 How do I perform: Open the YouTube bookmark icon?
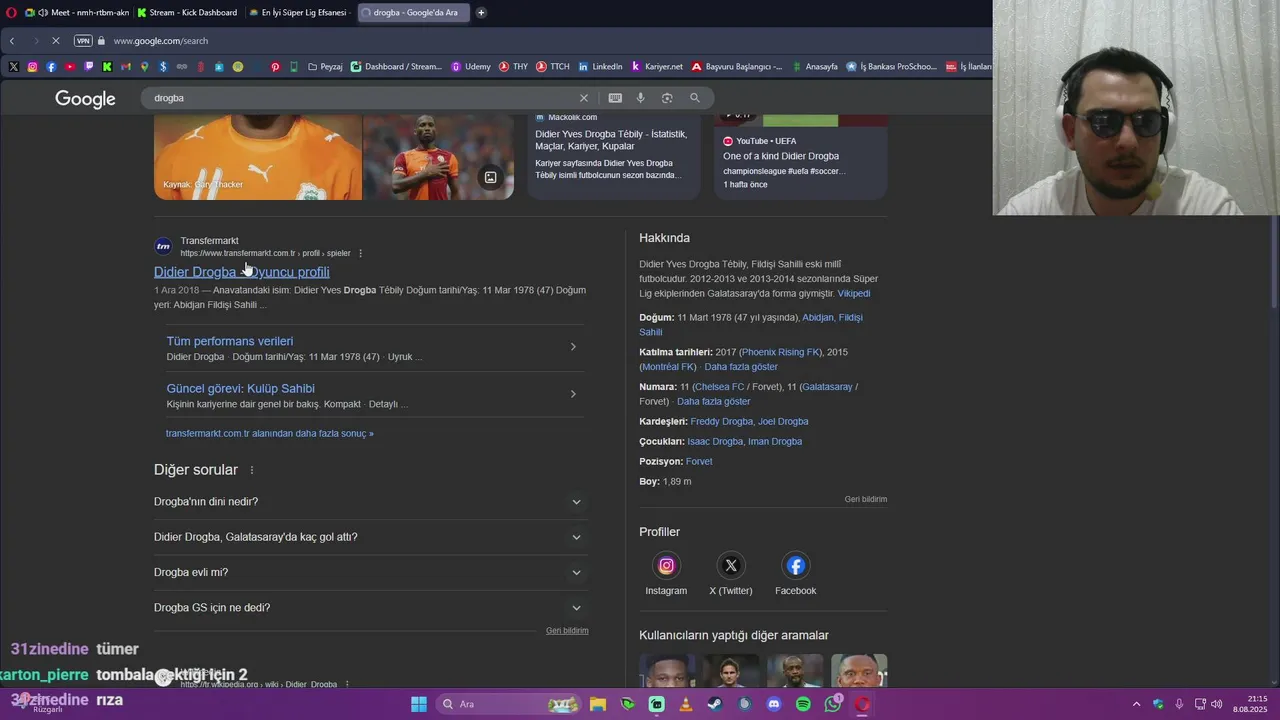70,67
